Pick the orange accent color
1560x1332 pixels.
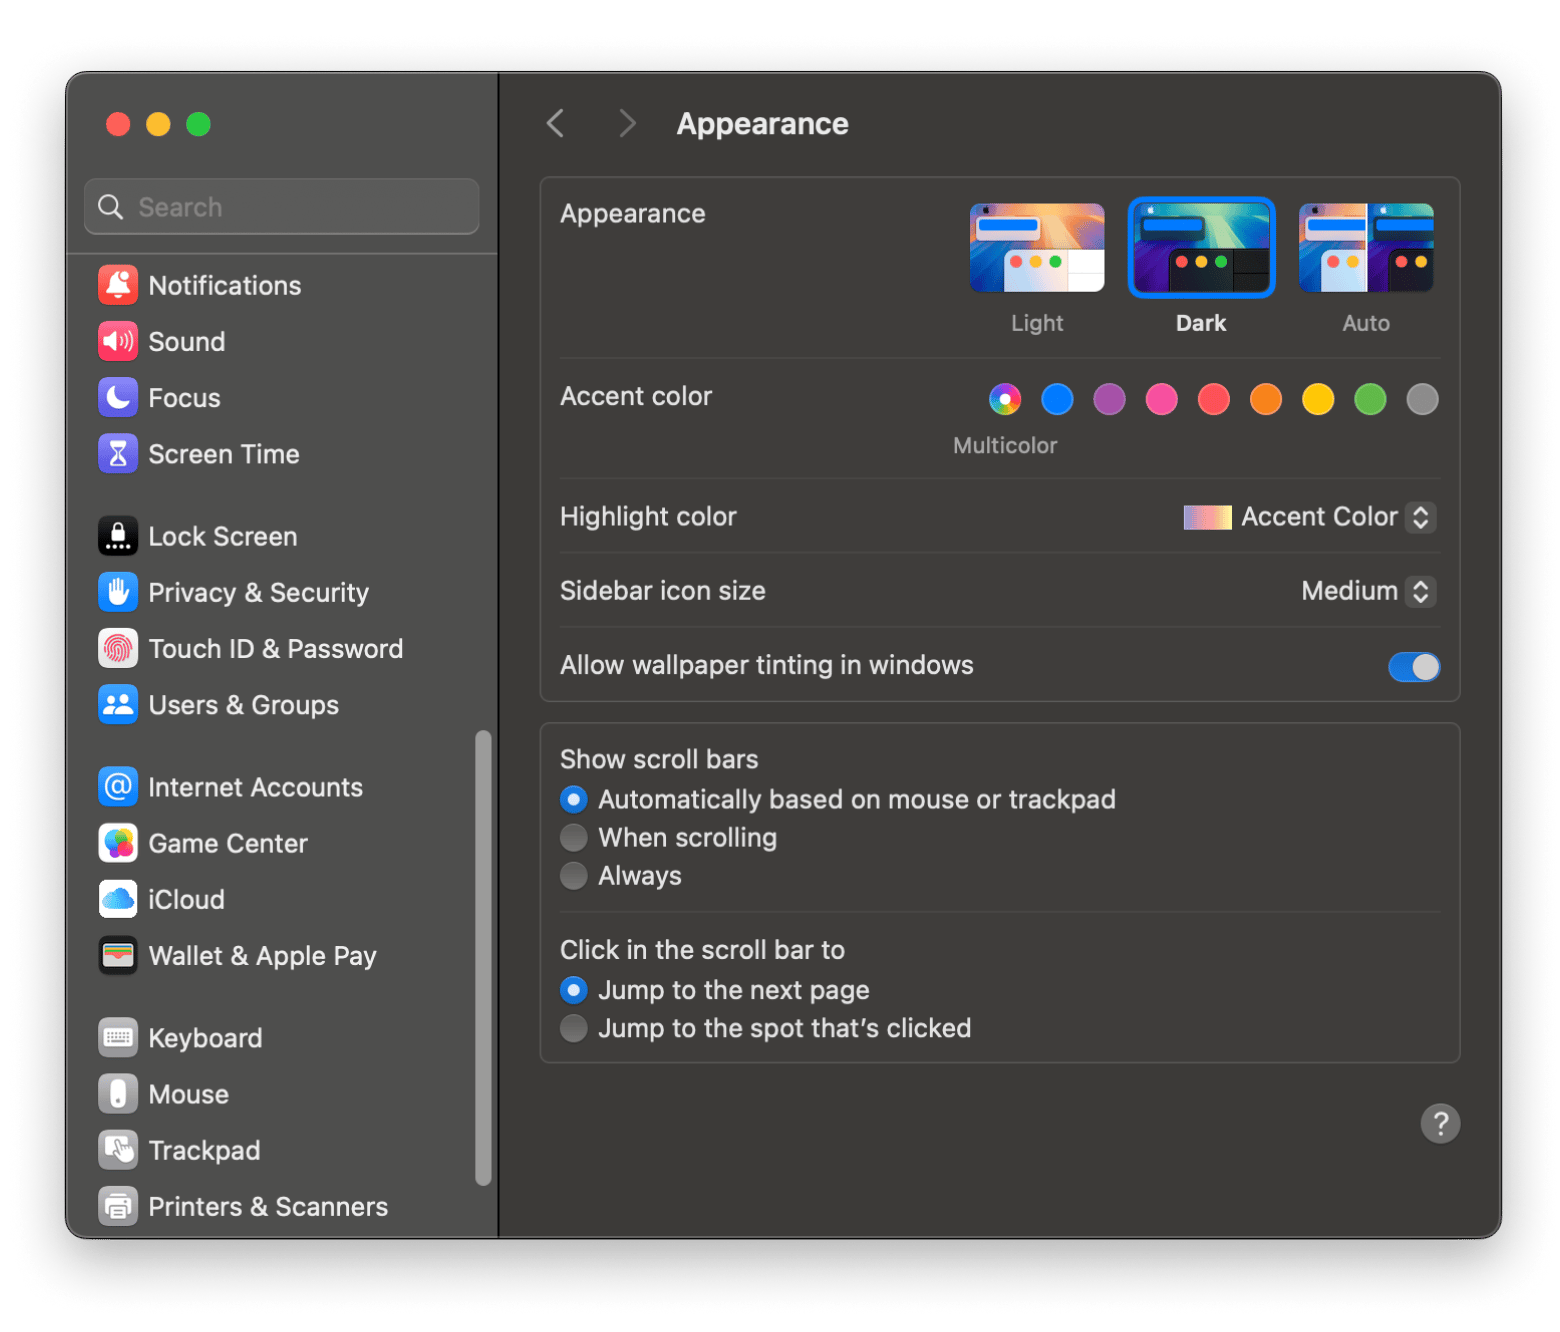[1266, 399]
